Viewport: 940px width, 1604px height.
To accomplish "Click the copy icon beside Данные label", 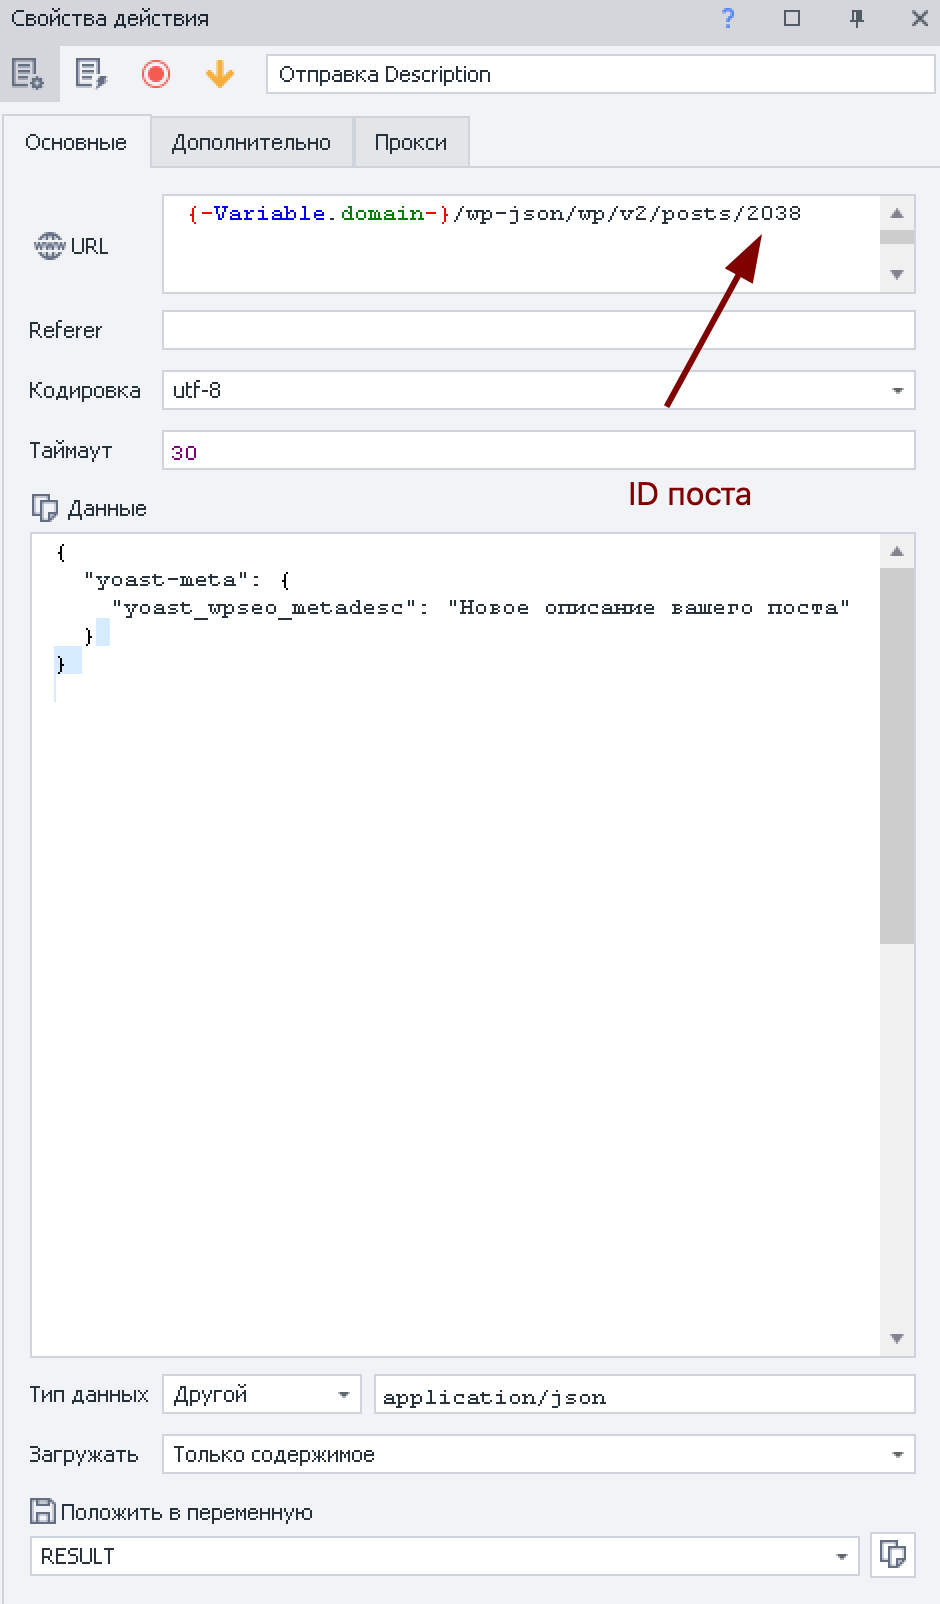I will tap(45, 508).
